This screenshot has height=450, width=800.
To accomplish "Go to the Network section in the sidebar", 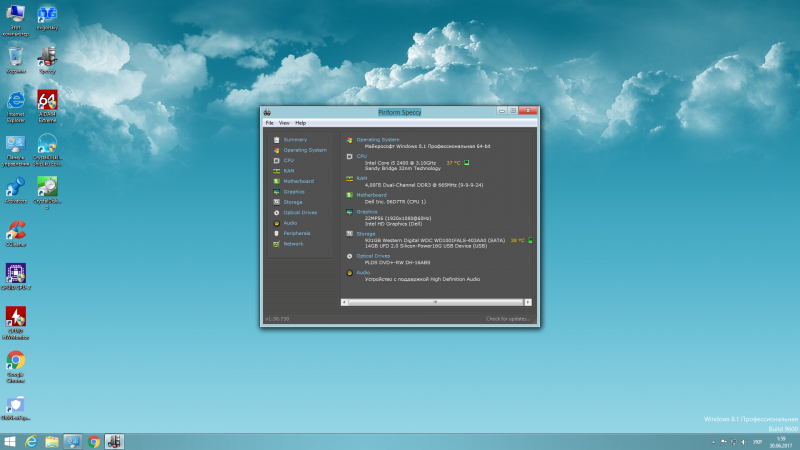I will [293, 244].
